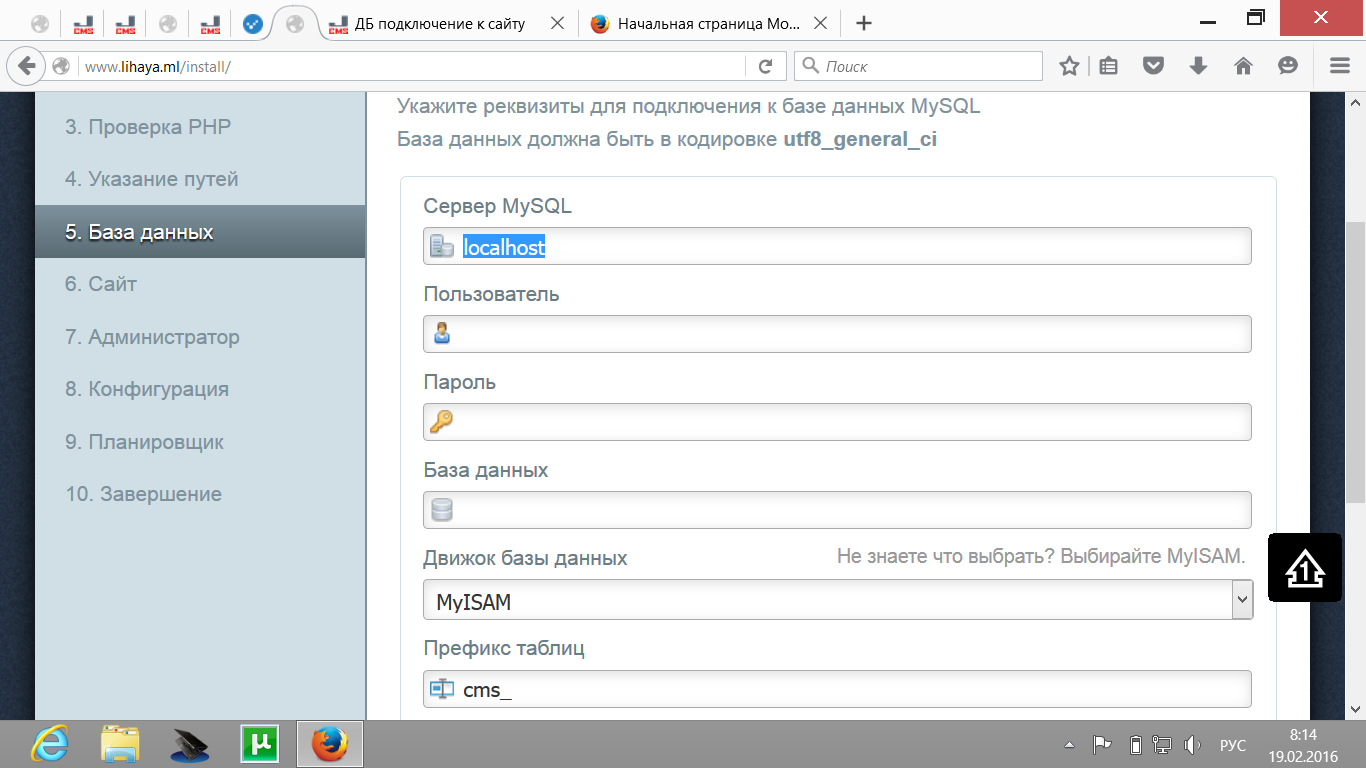Viewport: 1366px width, 768px height.
Task: Close the 'ДБ подключение к сайту' tab
Action: click(x=557, y=24)
